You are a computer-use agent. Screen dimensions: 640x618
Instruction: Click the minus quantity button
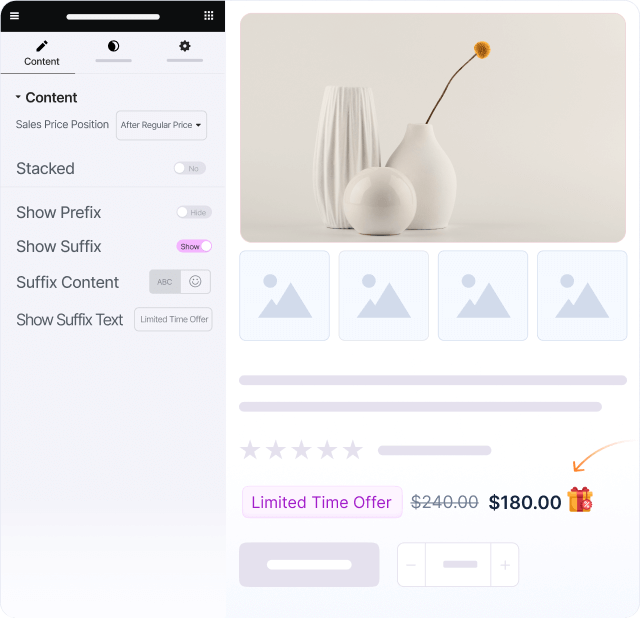pyautogui.click(x=411, y=565)
